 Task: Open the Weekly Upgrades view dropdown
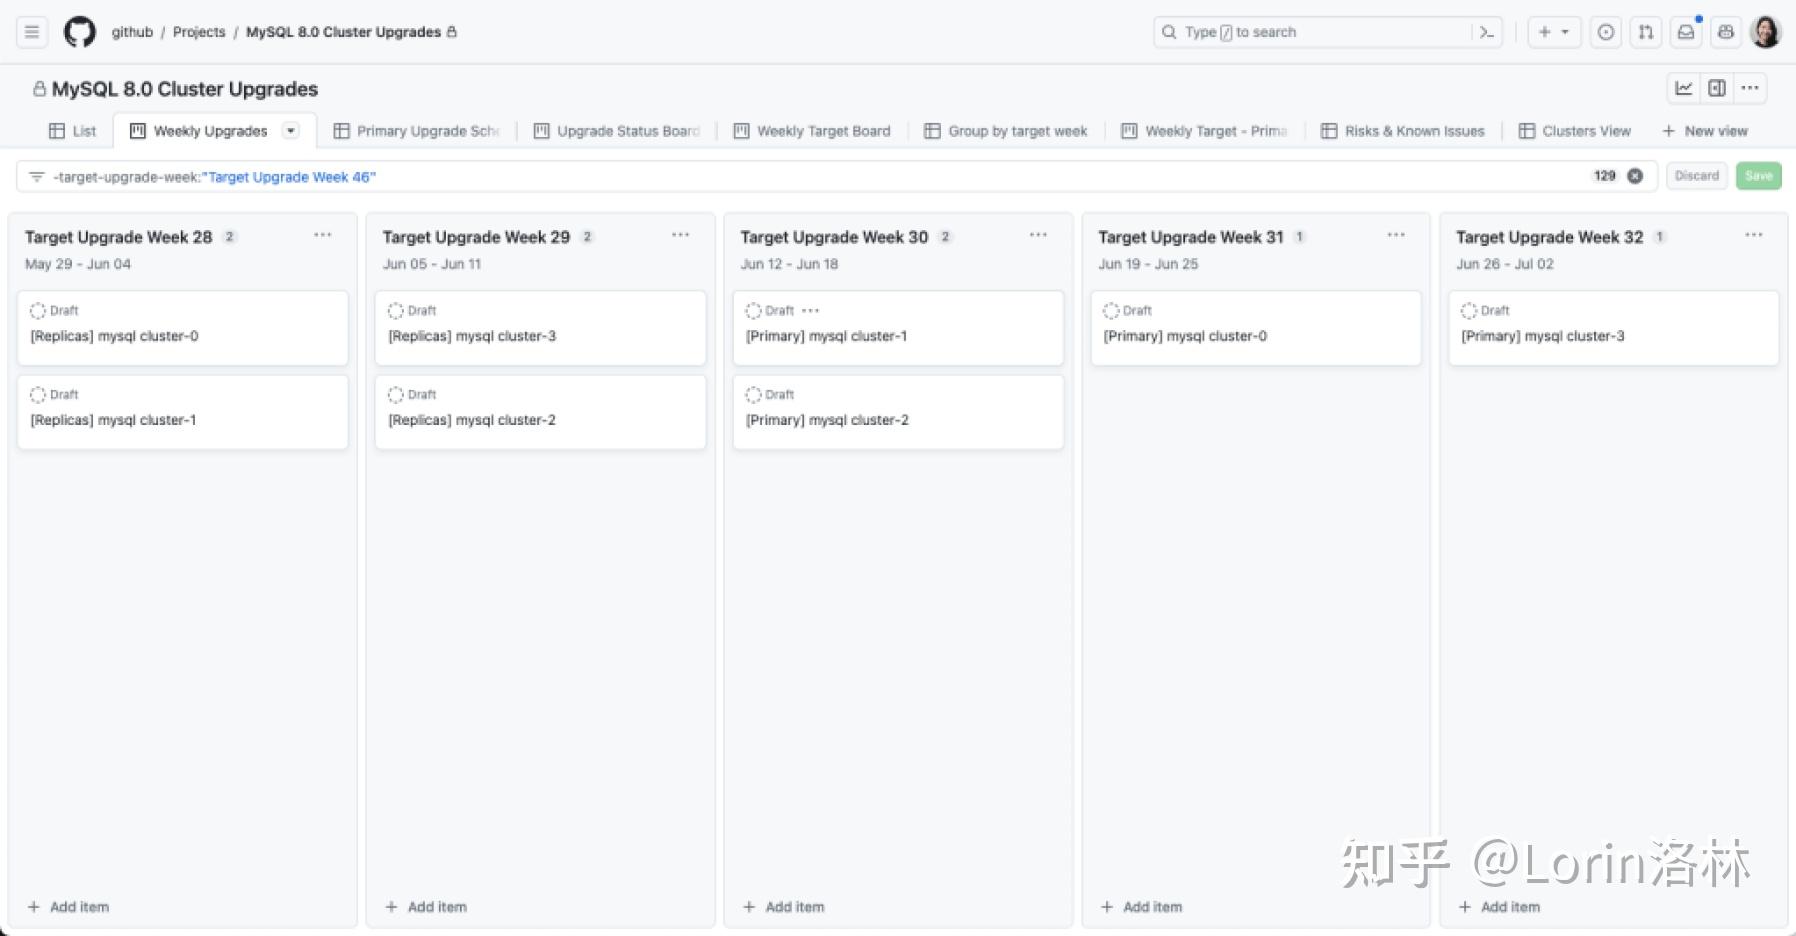291,131
